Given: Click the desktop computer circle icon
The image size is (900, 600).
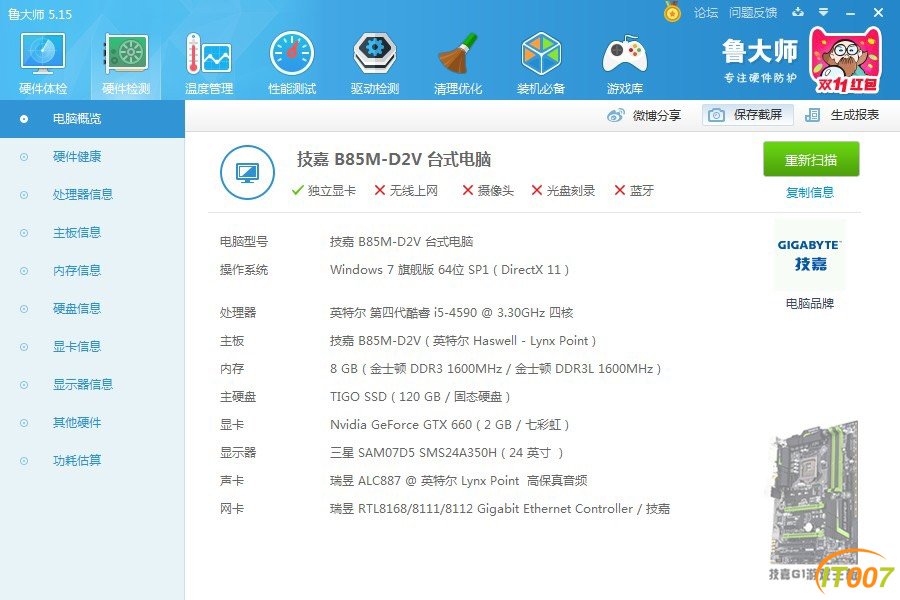Looking at the screenshot, I should point(247,172).
